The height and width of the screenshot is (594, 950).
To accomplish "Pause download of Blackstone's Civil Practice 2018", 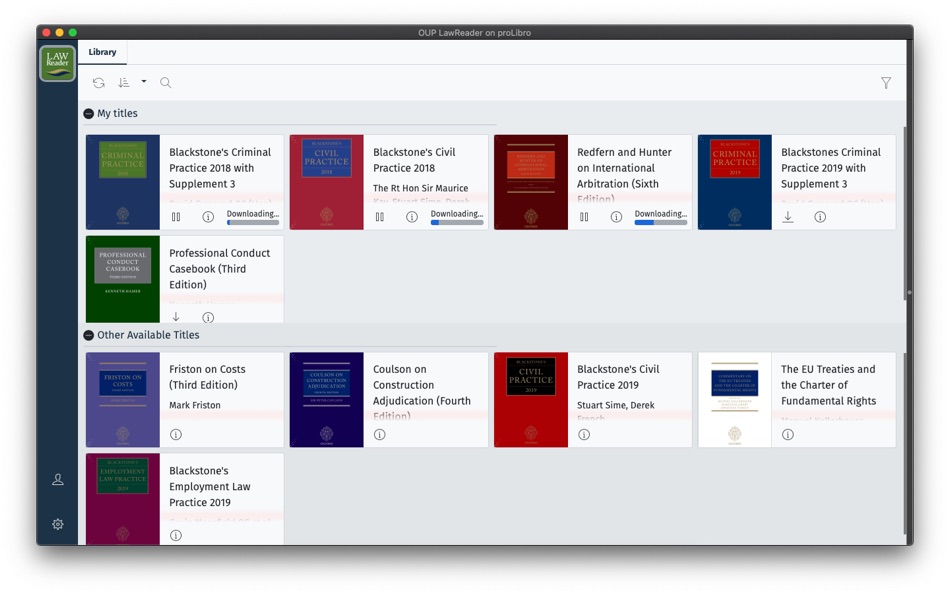I will pyautogui.click(x=380, y=216).
